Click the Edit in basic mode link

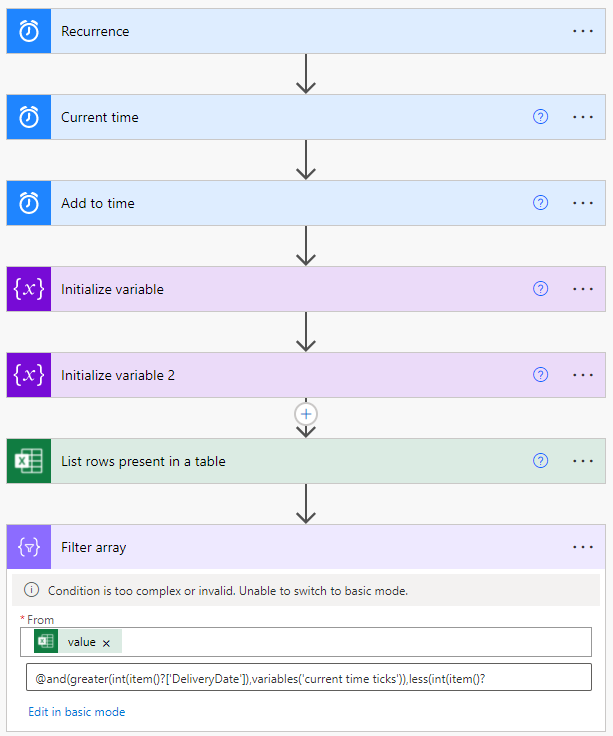[x=77, y=712]
